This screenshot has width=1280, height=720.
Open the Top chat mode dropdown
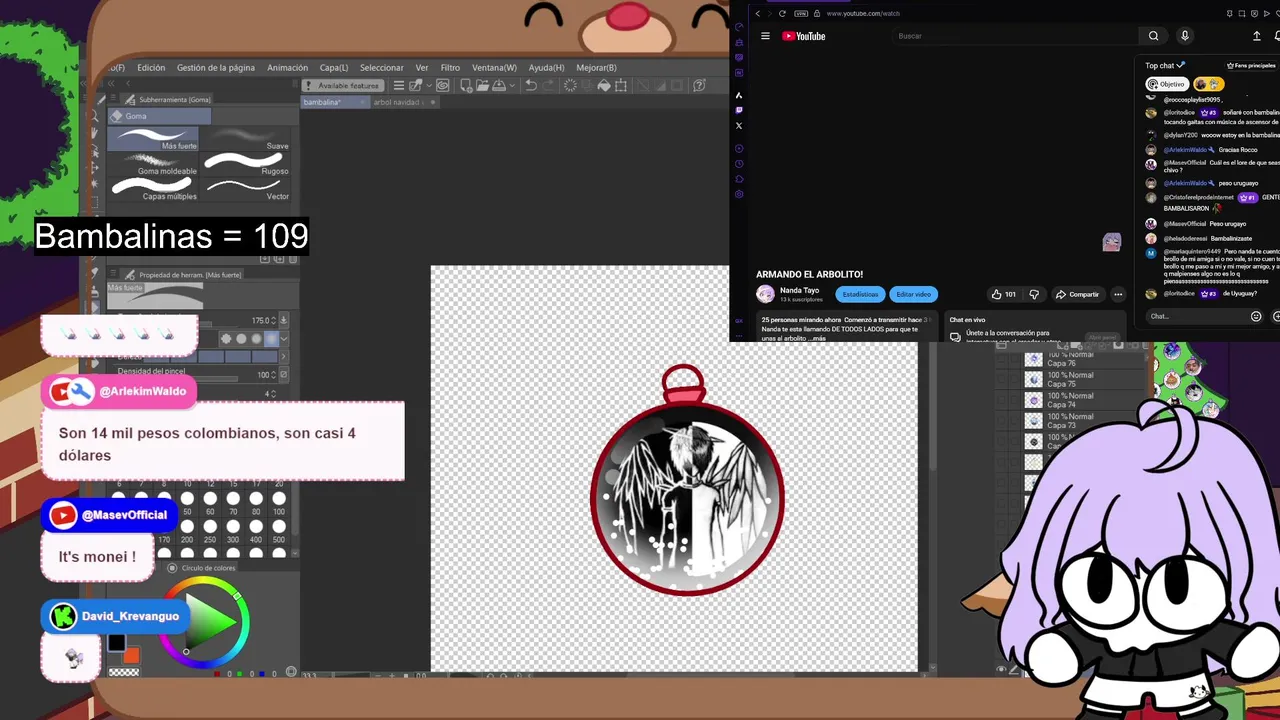coord(1165,65)
